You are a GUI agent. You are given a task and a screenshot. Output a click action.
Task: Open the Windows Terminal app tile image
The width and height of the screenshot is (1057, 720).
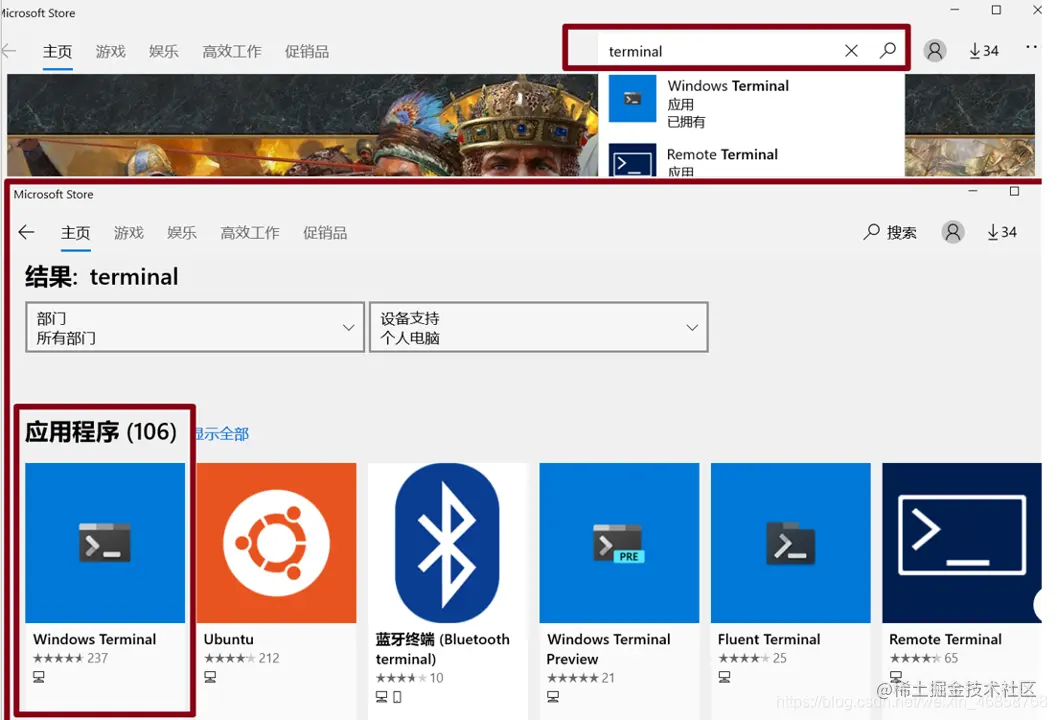point(105,543)
